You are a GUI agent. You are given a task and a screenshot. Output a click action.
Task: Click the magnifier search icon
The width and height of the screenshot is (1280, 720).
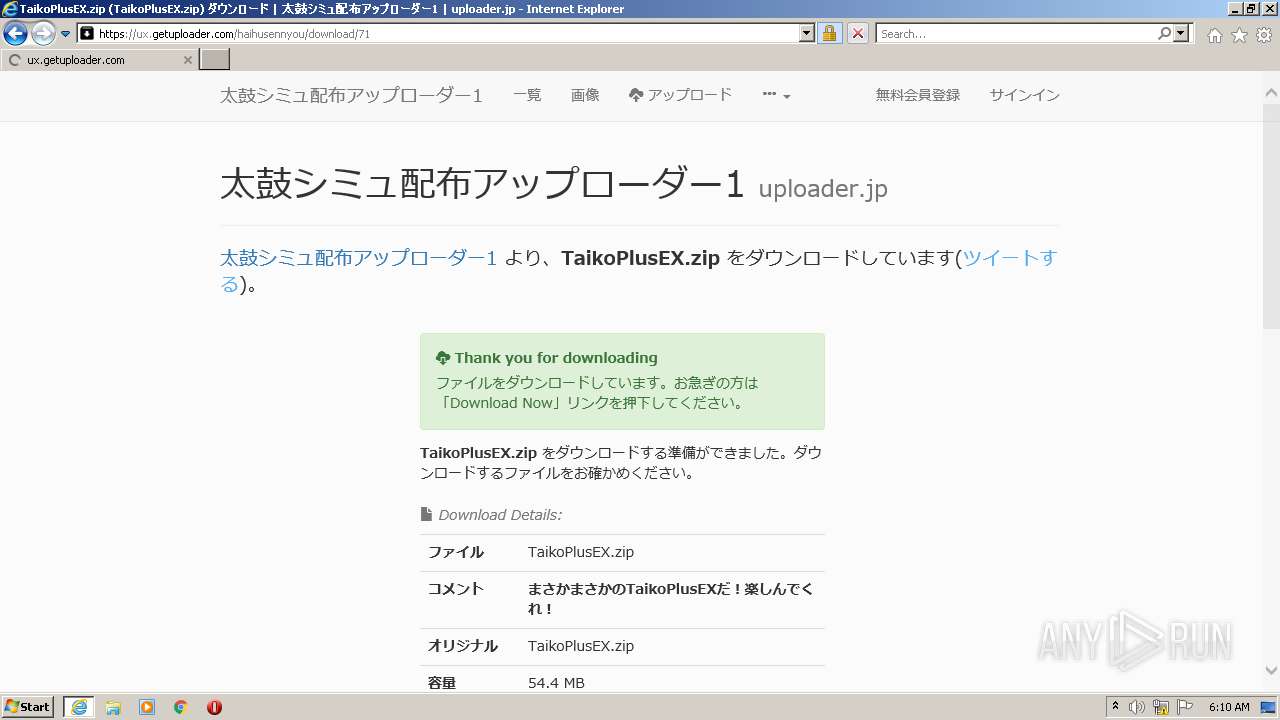[1165, 34]
